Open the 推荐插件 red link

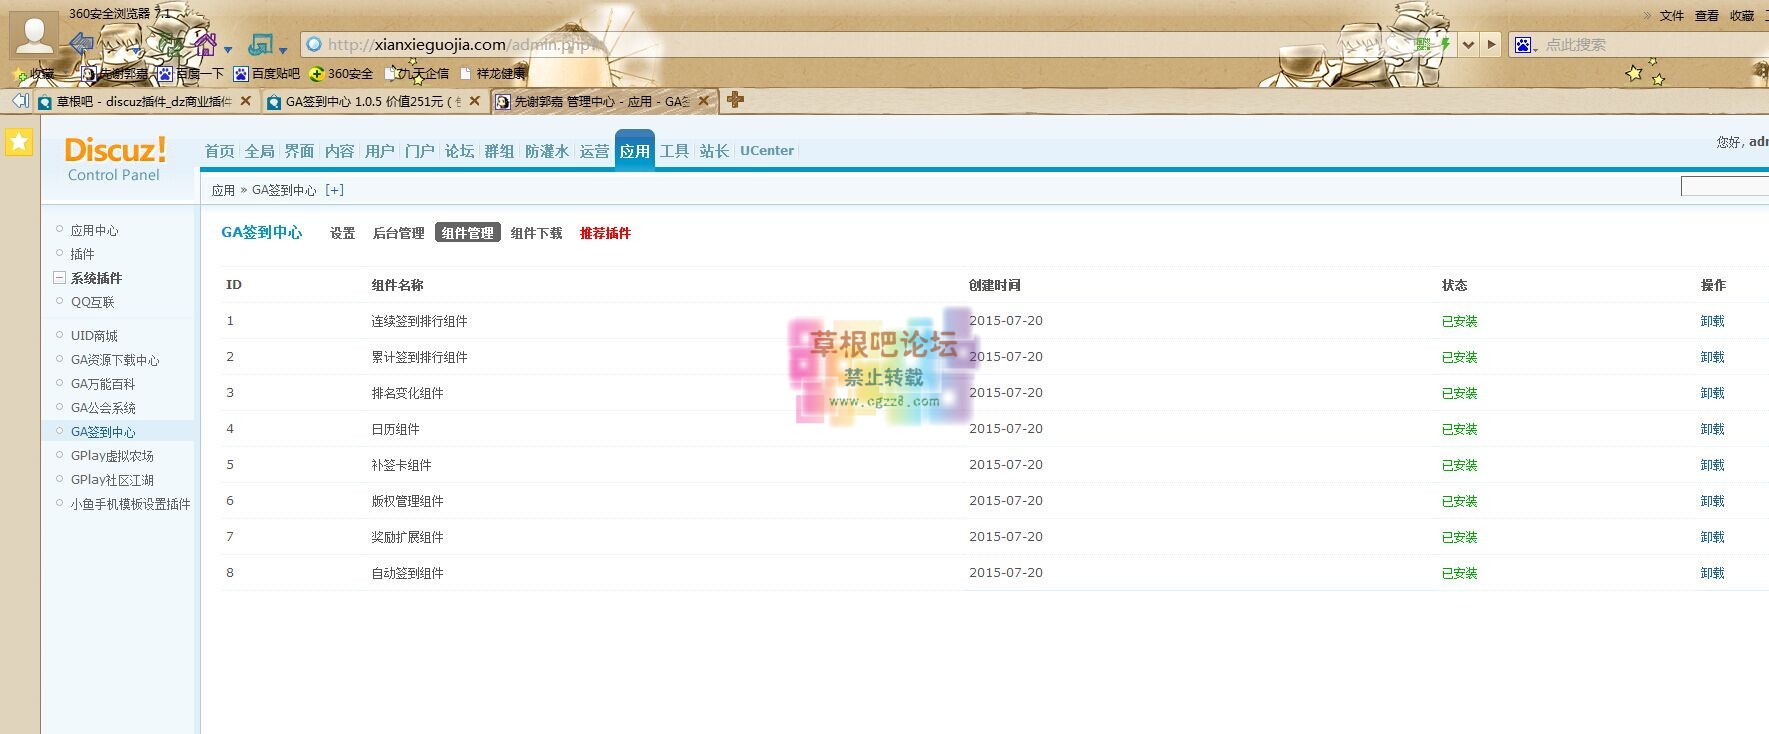[x=605, y=233]
